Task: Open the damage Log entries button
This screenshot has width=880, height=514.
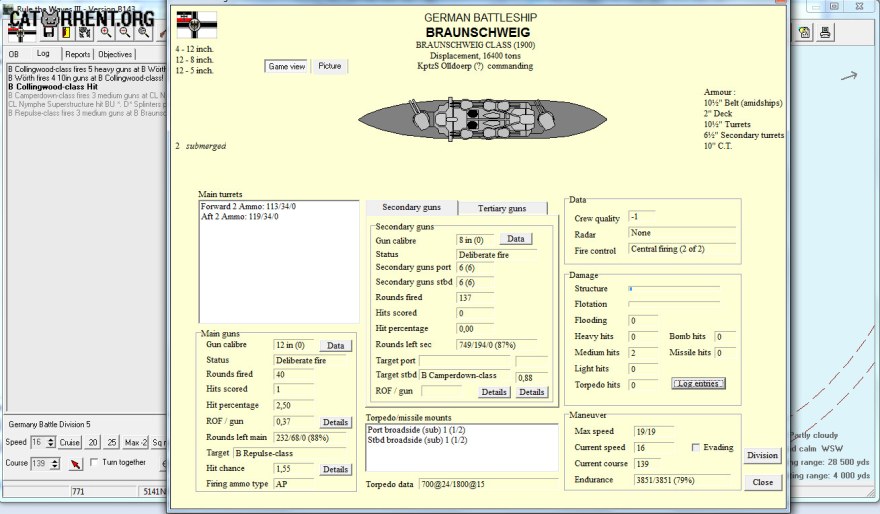Action: pos(698,384)
